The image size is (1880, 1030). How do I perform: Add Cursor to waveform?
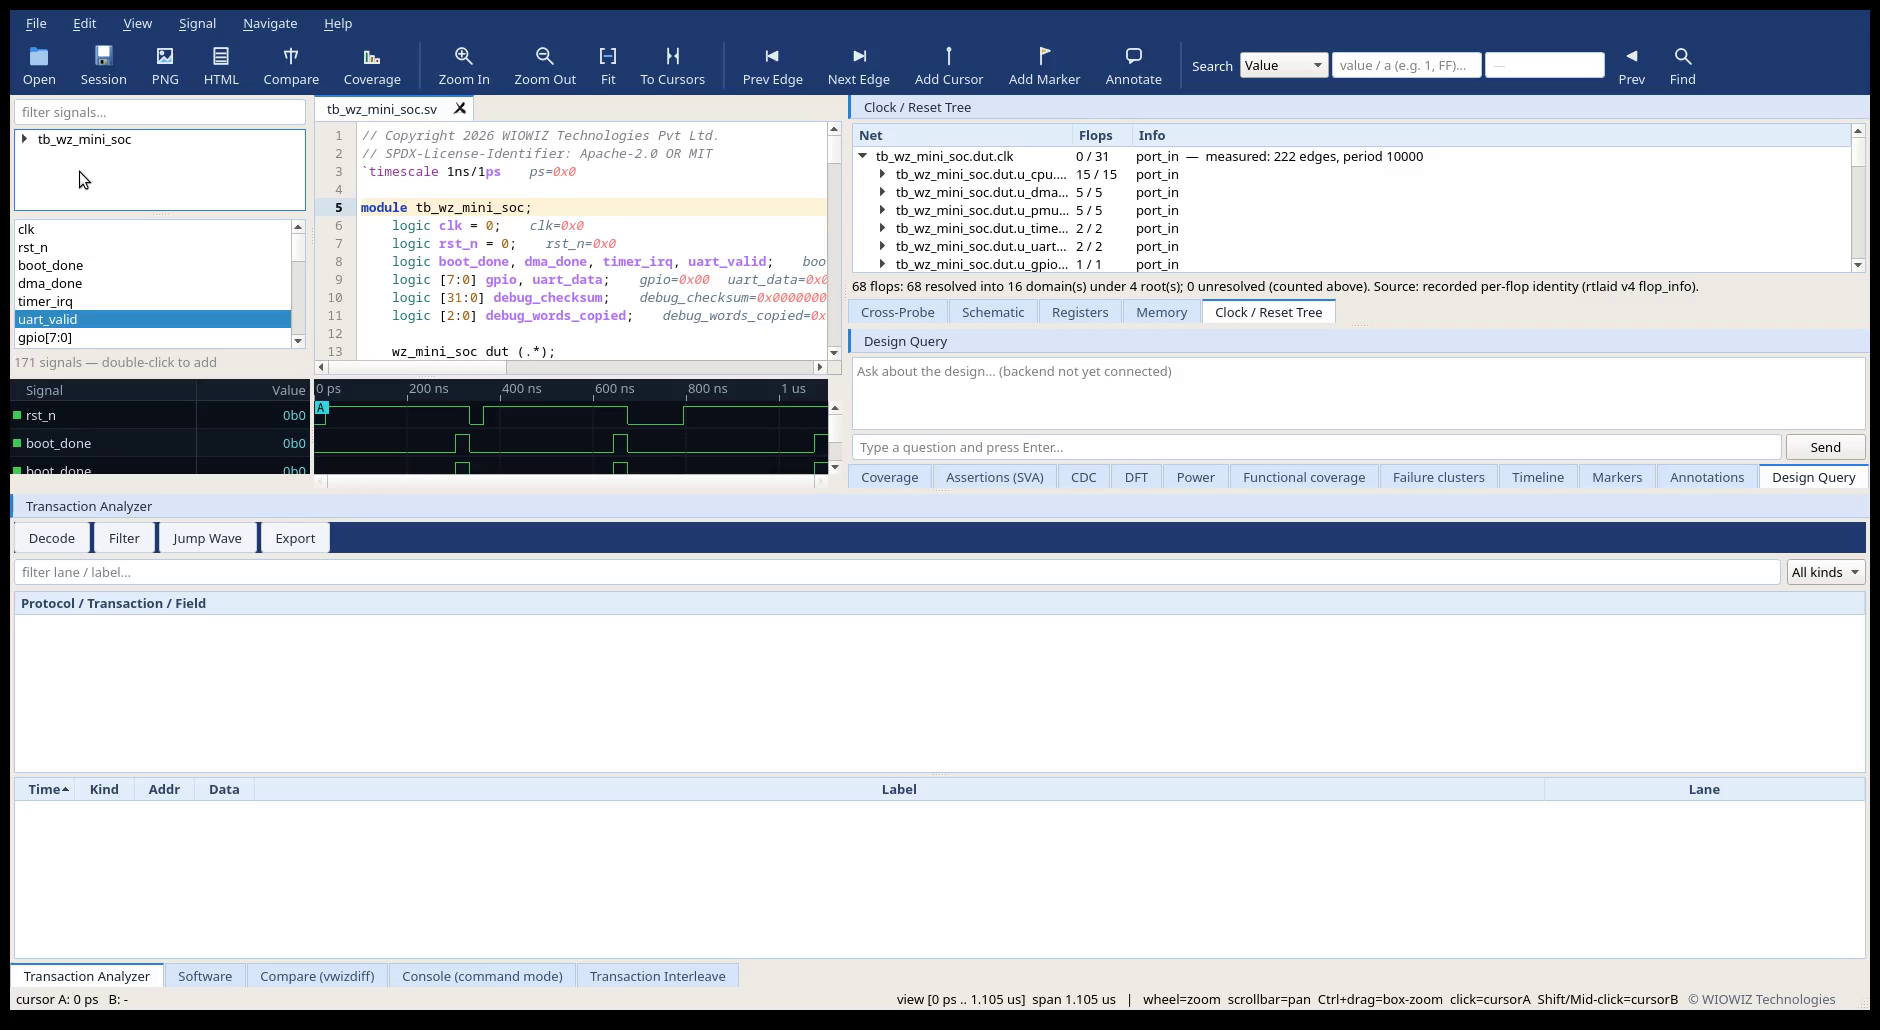pyautogui.click(x=949, y=66)
